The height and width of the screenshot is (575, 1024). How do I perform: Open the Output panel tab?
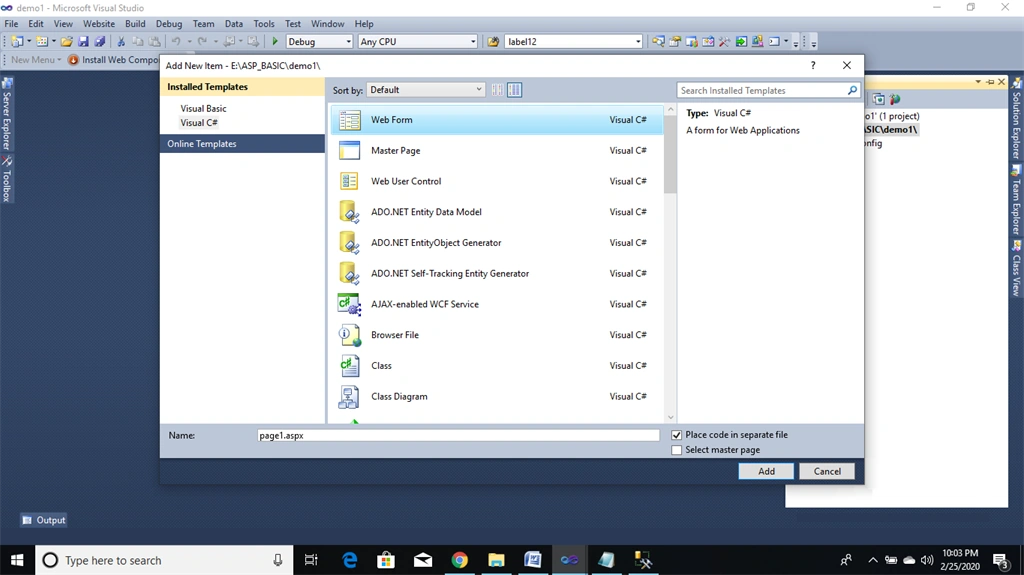point(44,520)
